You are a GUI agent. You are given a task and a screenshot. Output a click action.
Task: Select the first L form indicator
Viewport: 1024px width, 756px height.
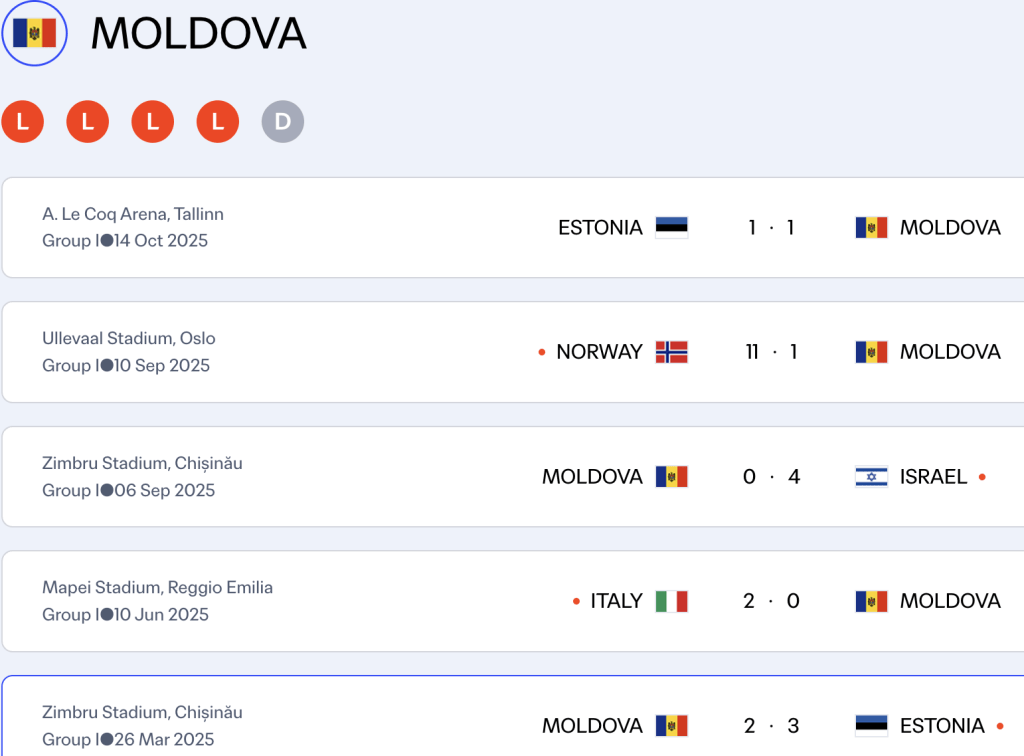(x=22, y=121)
